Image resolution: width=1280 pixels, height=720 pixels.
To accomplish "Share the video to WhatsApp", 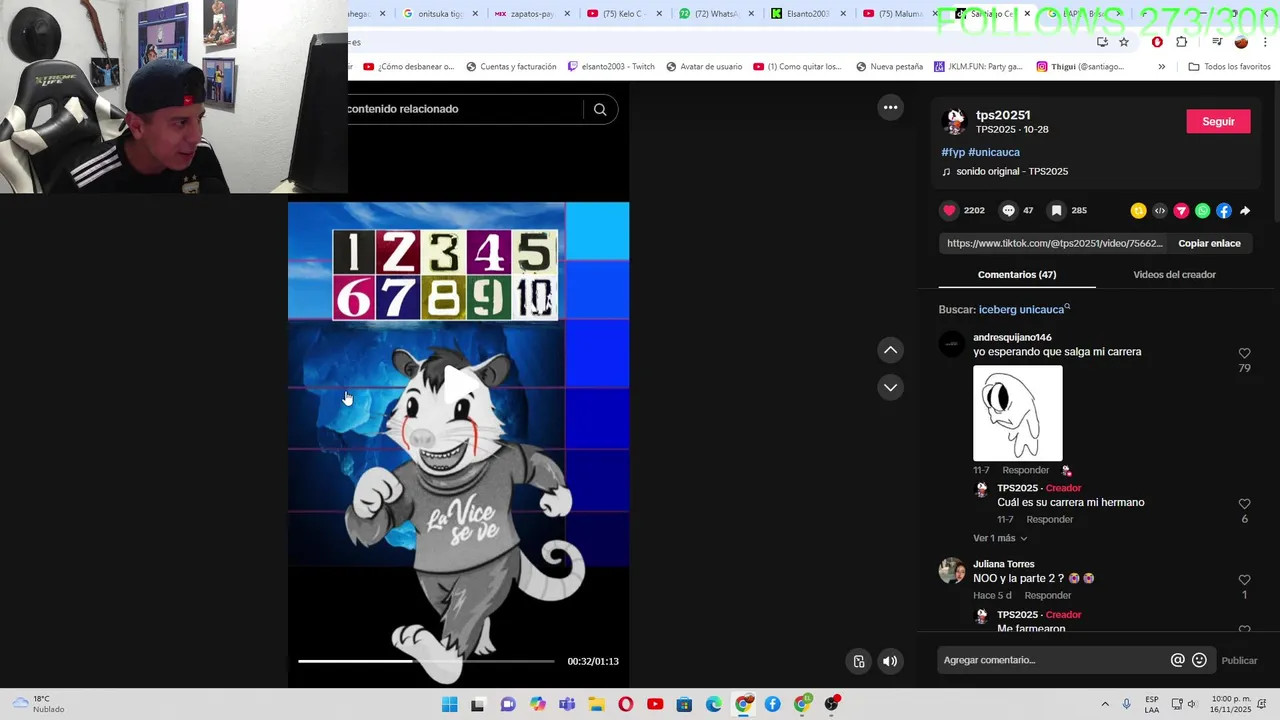I will 1203,211.
